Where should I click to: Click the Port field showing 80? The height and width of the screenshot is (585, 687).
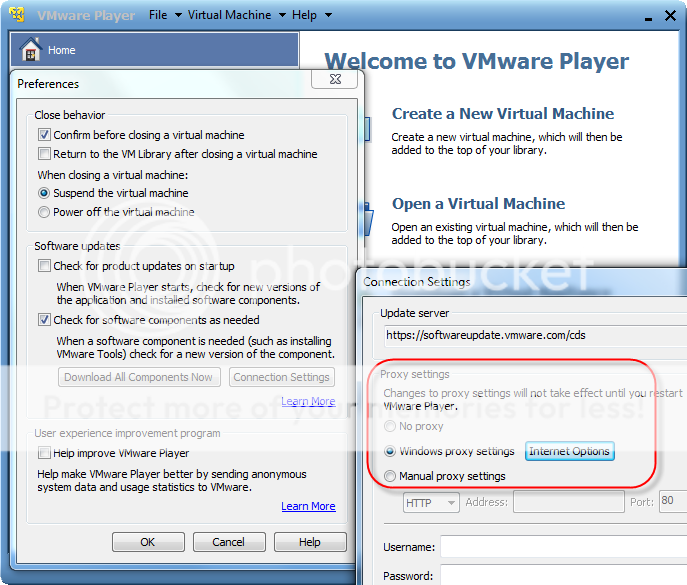pos(673,501)
